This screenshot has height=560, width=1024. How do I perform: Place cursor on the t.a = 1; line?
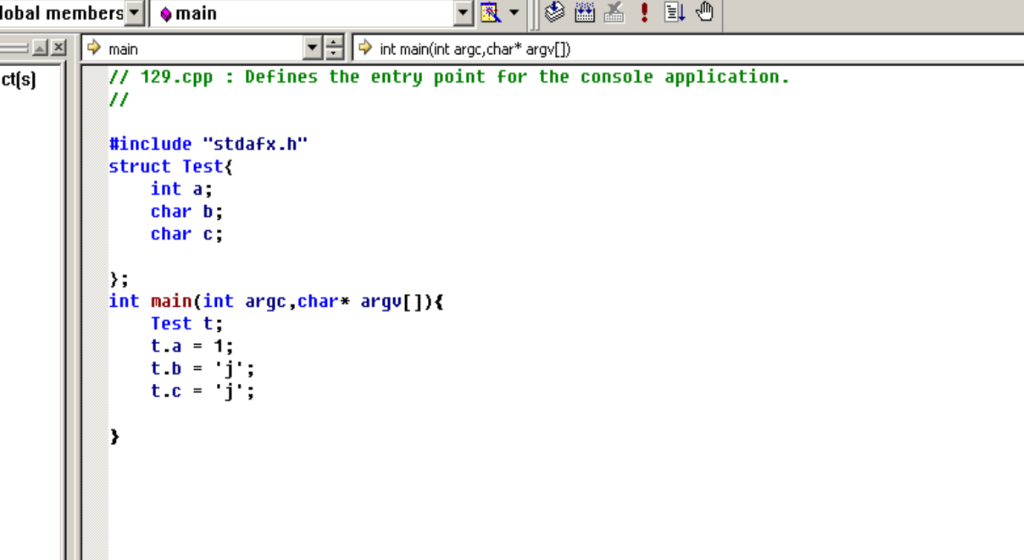191,346
